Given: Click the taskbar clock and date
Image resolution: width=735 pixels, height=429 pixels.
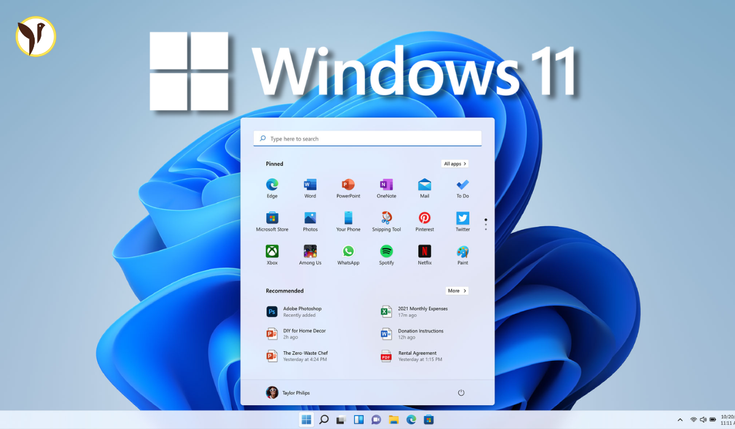Looking at the screenshot, I should pos(728,420).
